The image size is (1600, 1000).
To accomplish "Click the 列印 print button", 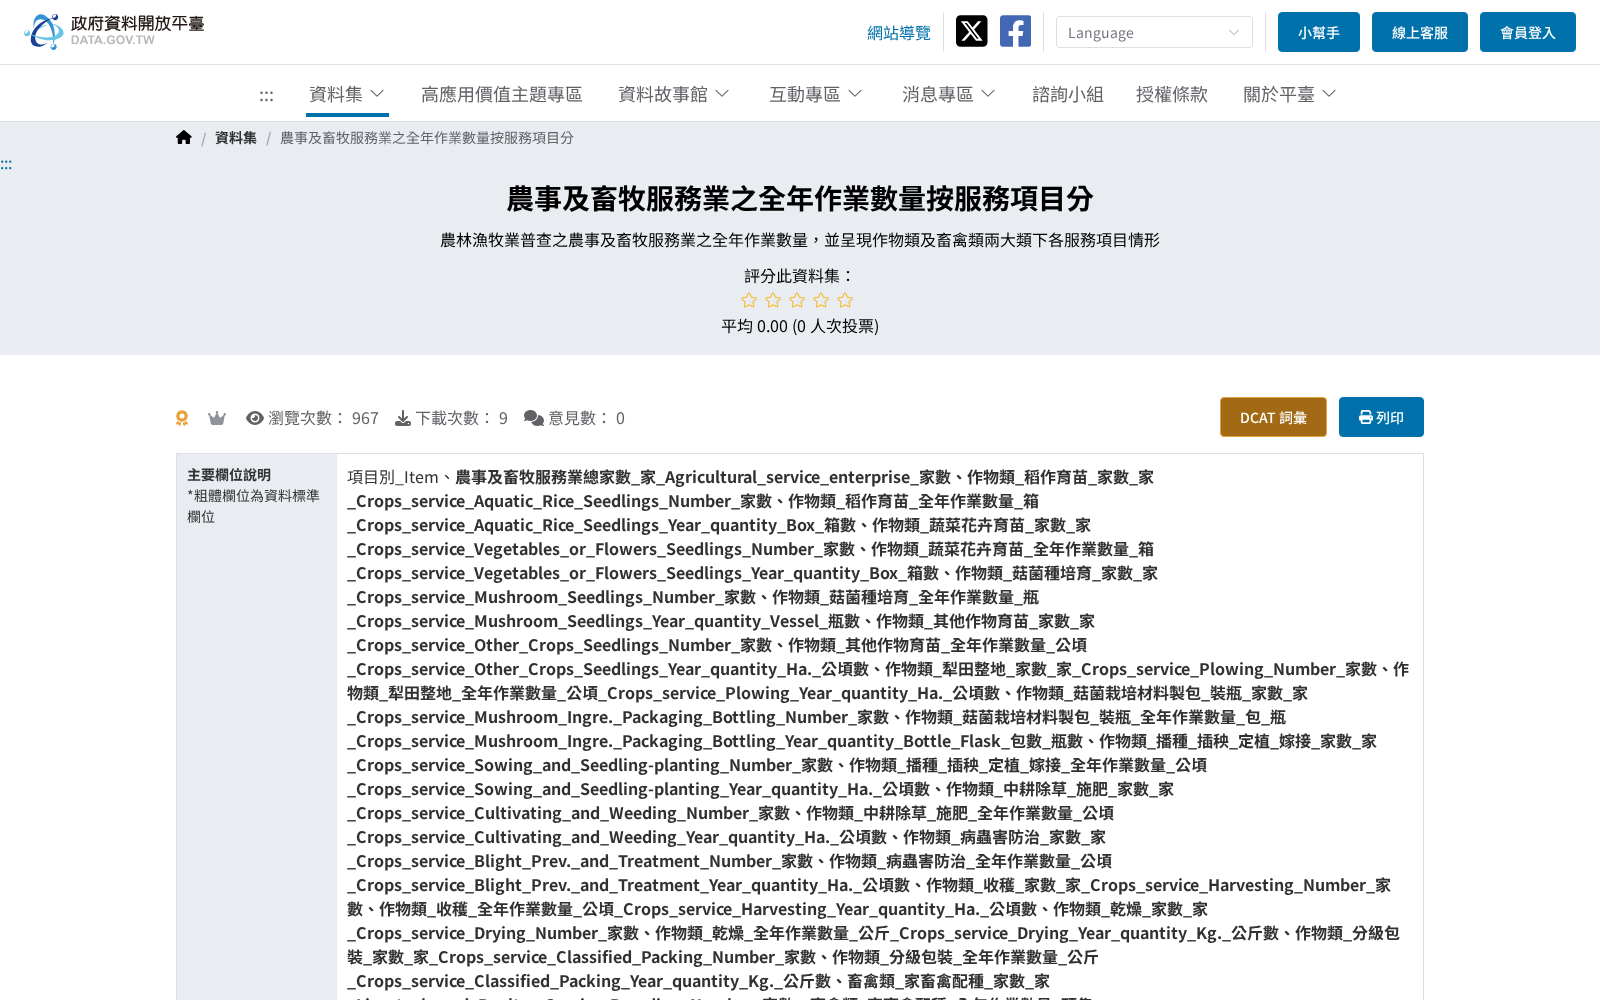I will click(x=1381, y=417).
